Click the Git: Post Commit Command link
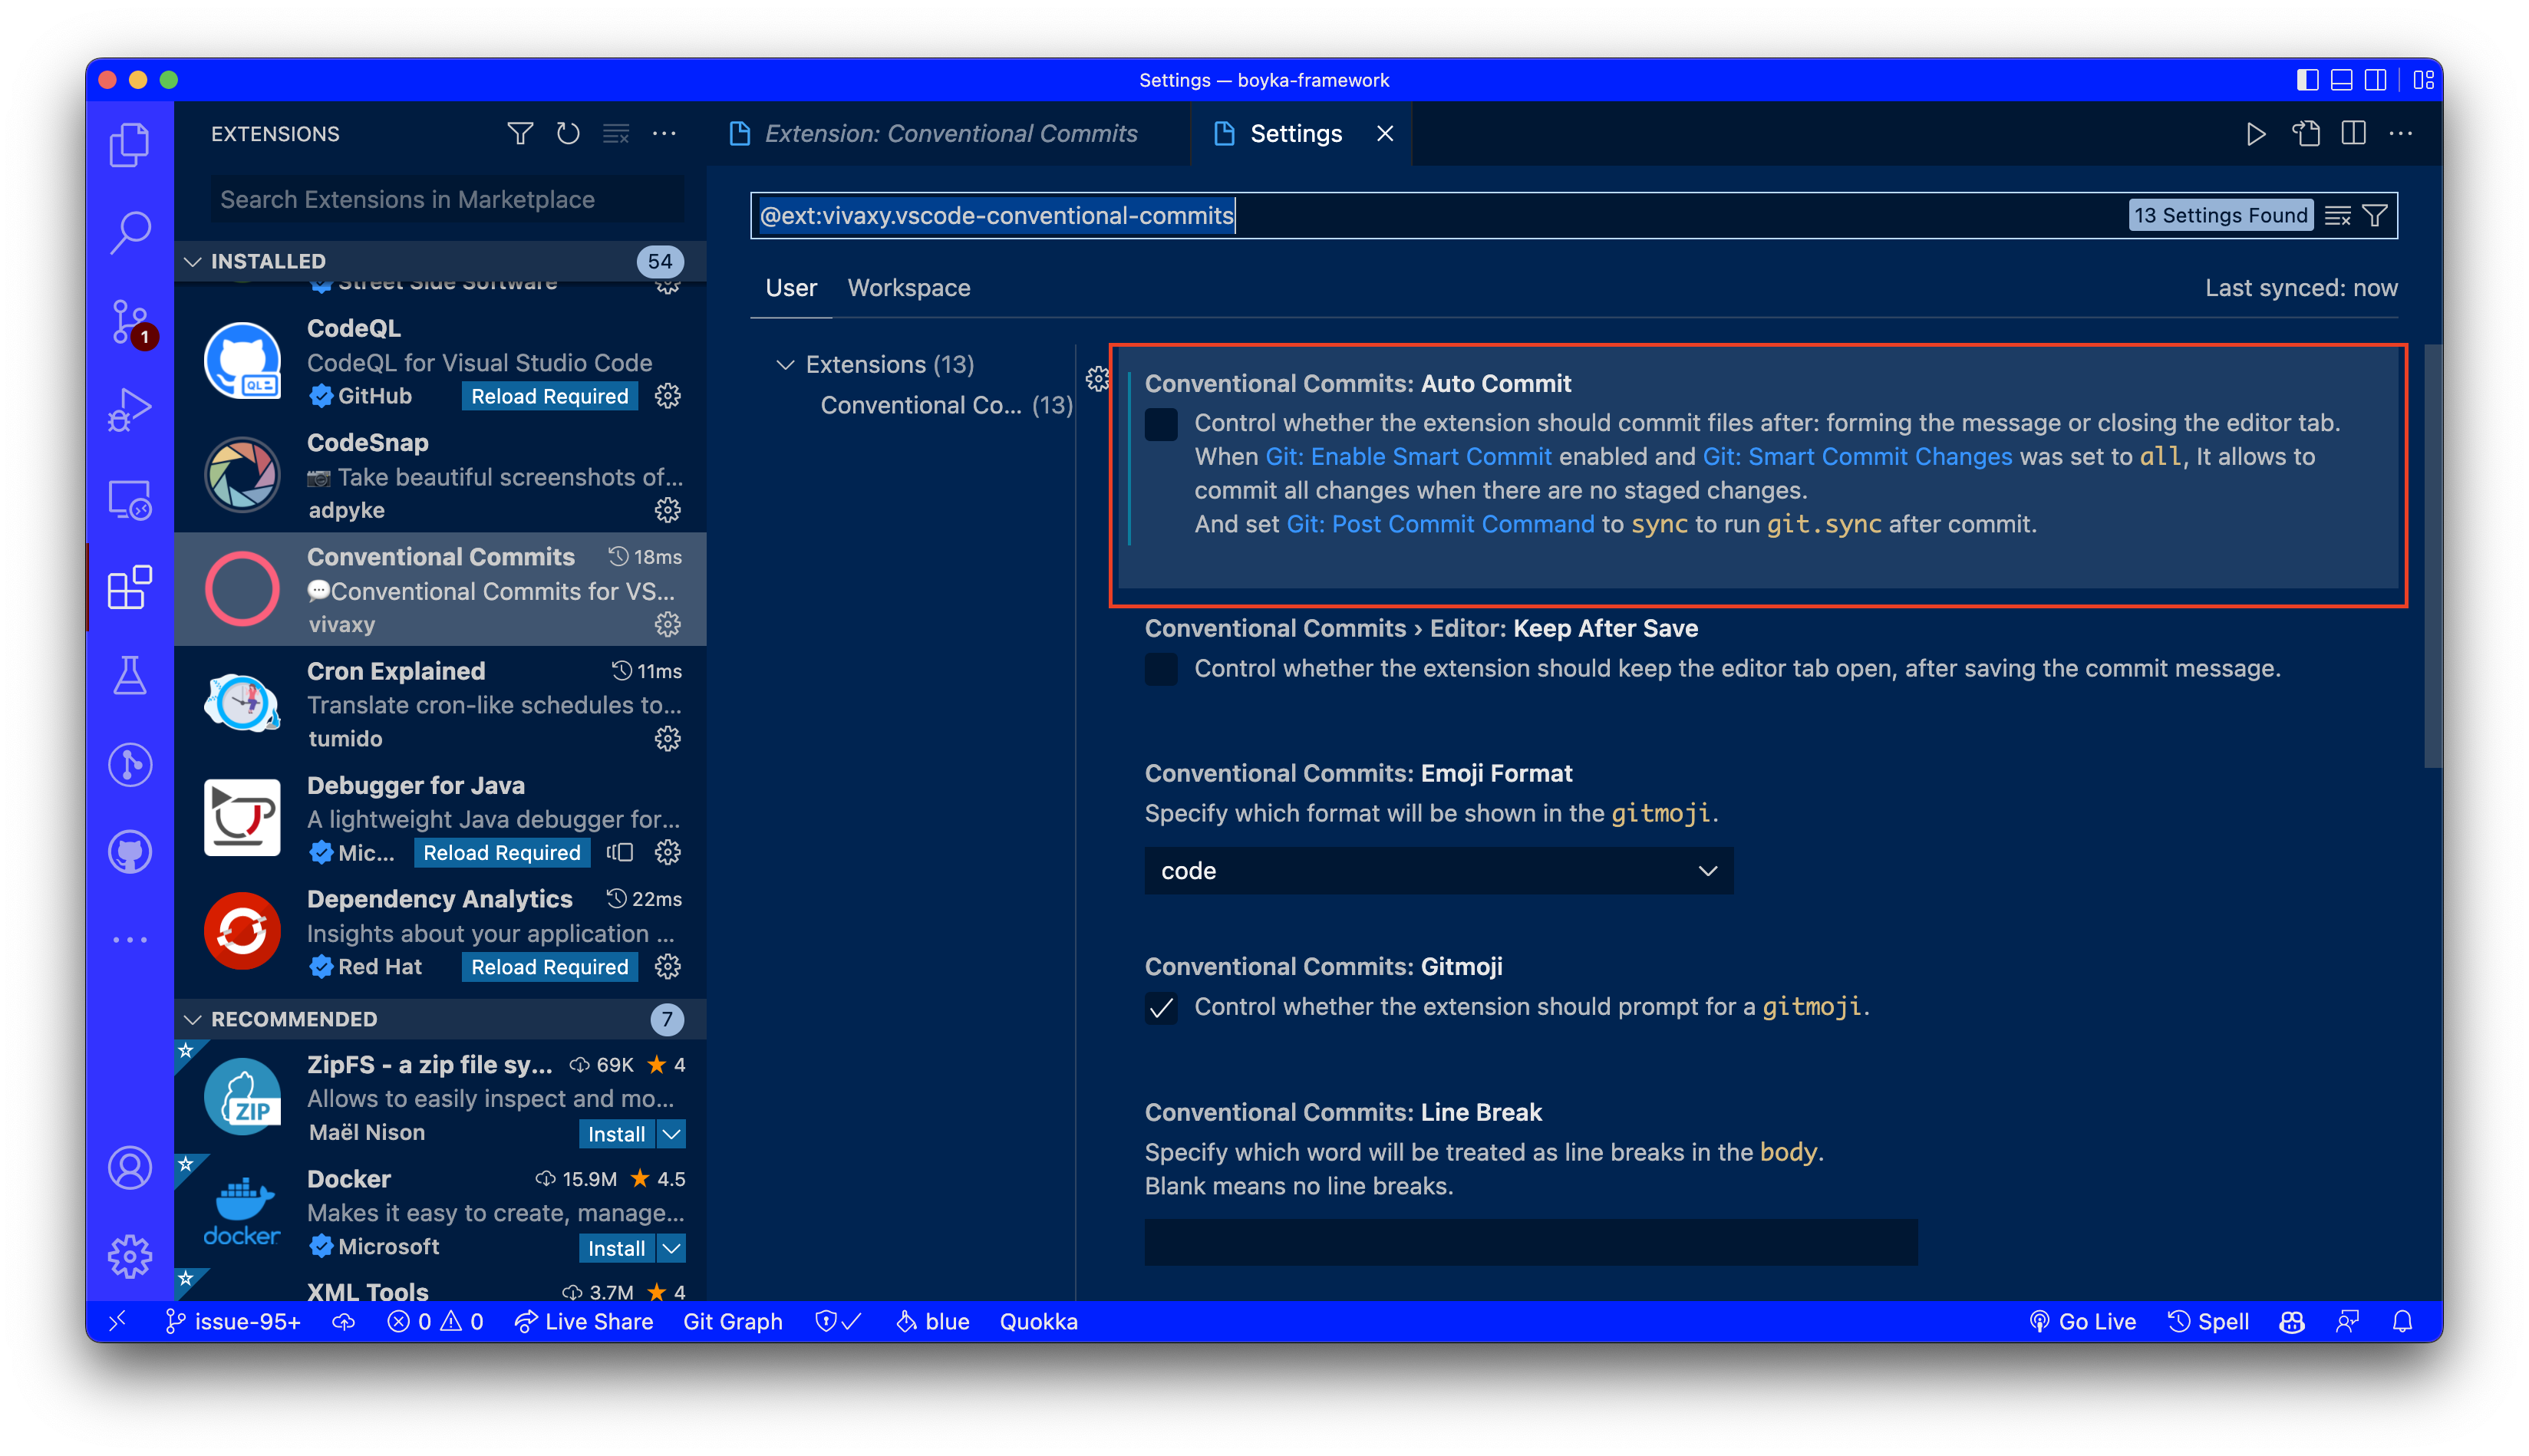Viewport: 2529px width, 1456px height. 1440,523
